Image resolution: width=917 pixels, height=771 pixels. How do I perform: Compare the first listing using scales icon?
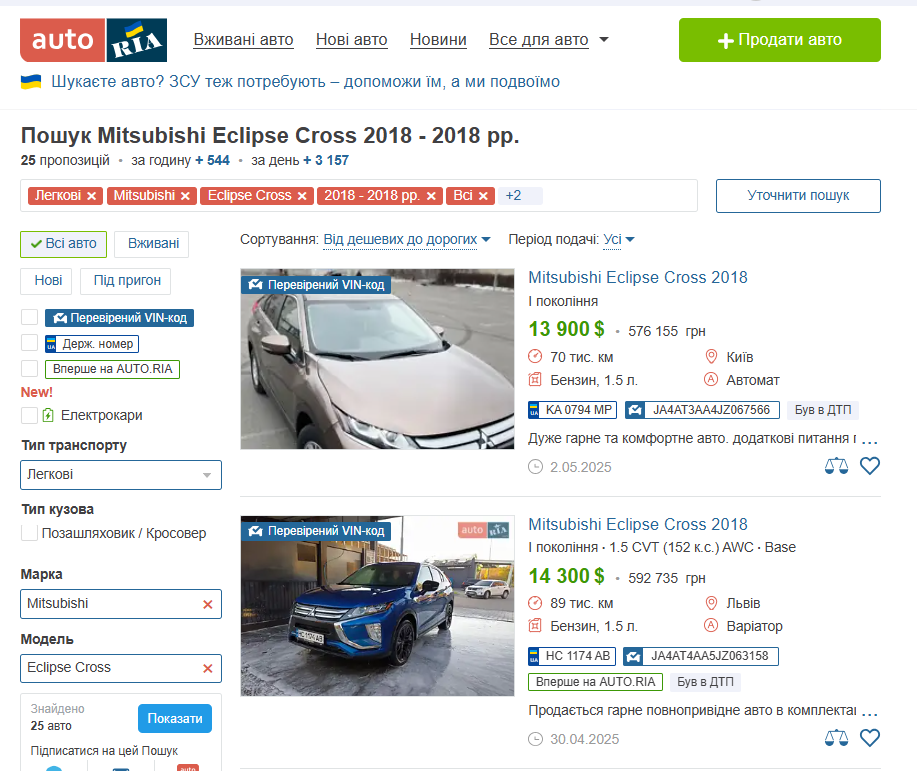click(x=836, y=466)
